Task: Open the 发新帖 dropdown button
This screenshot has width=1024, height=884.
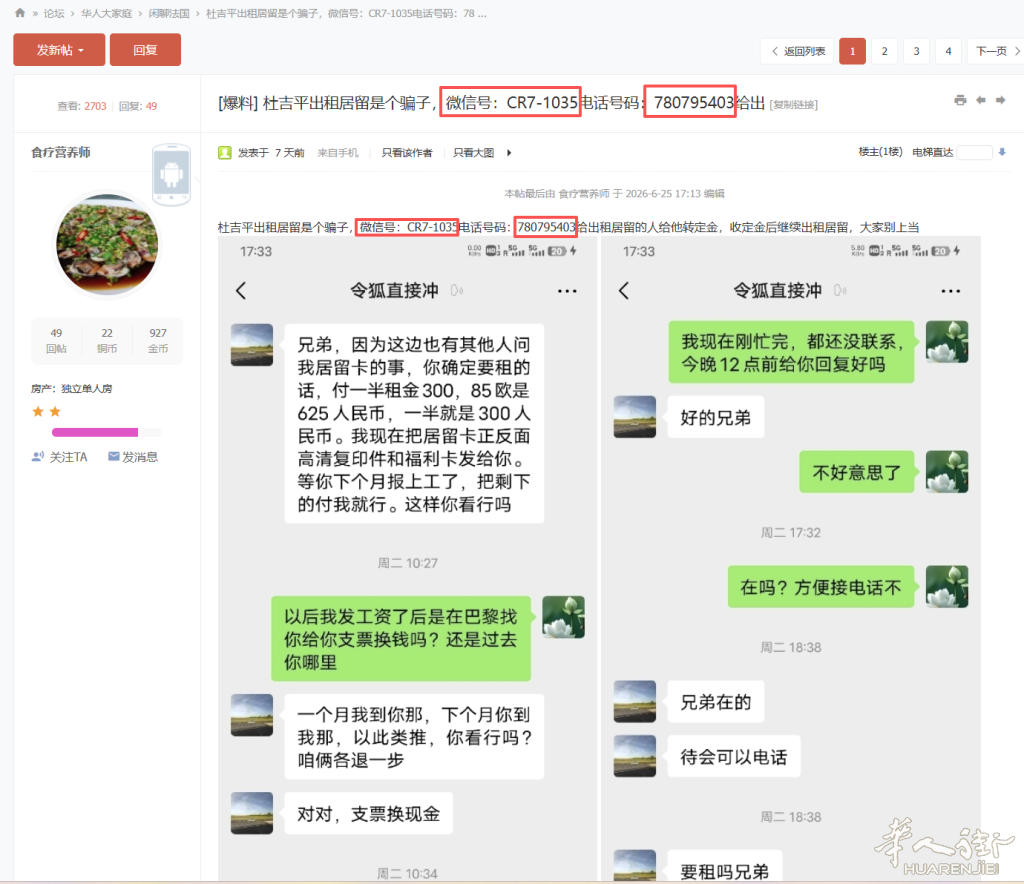Action: 59,50
